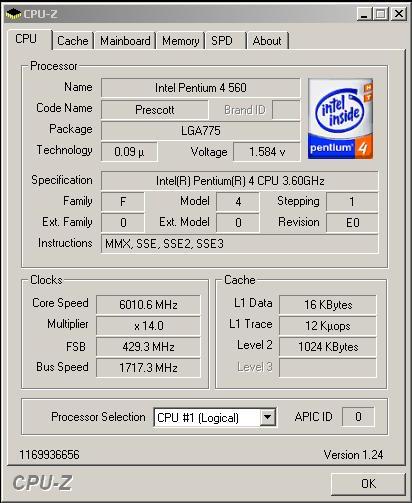
Task: Open the About tab
Action: 268,41
